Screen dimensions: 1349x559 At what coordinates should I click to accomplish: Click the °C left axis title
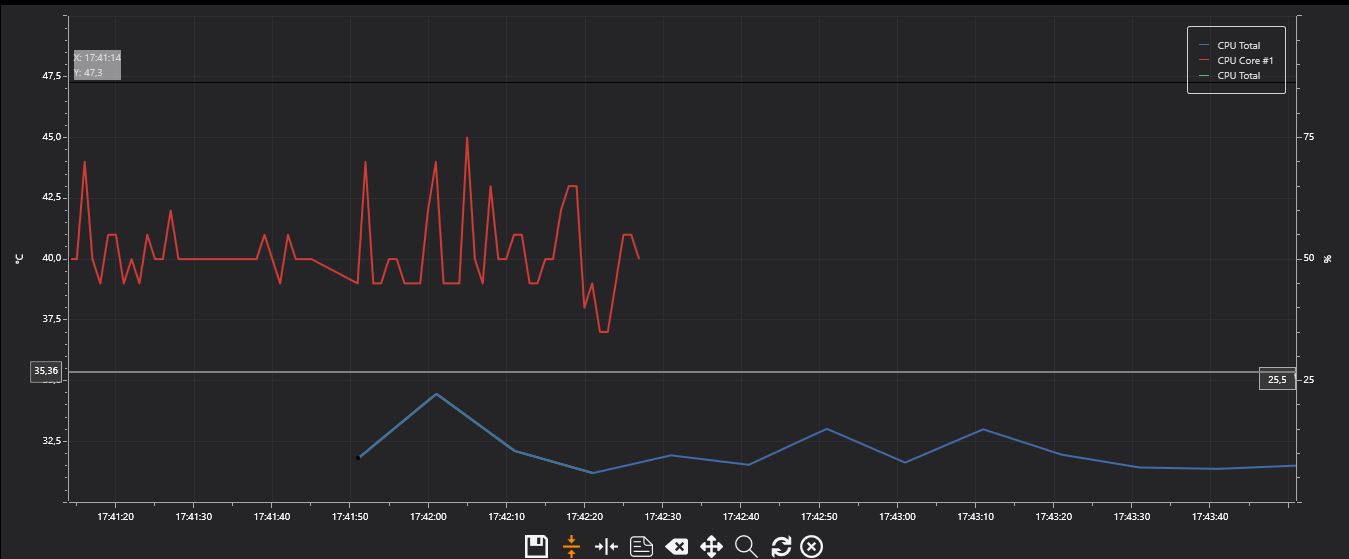coord(19,258)
